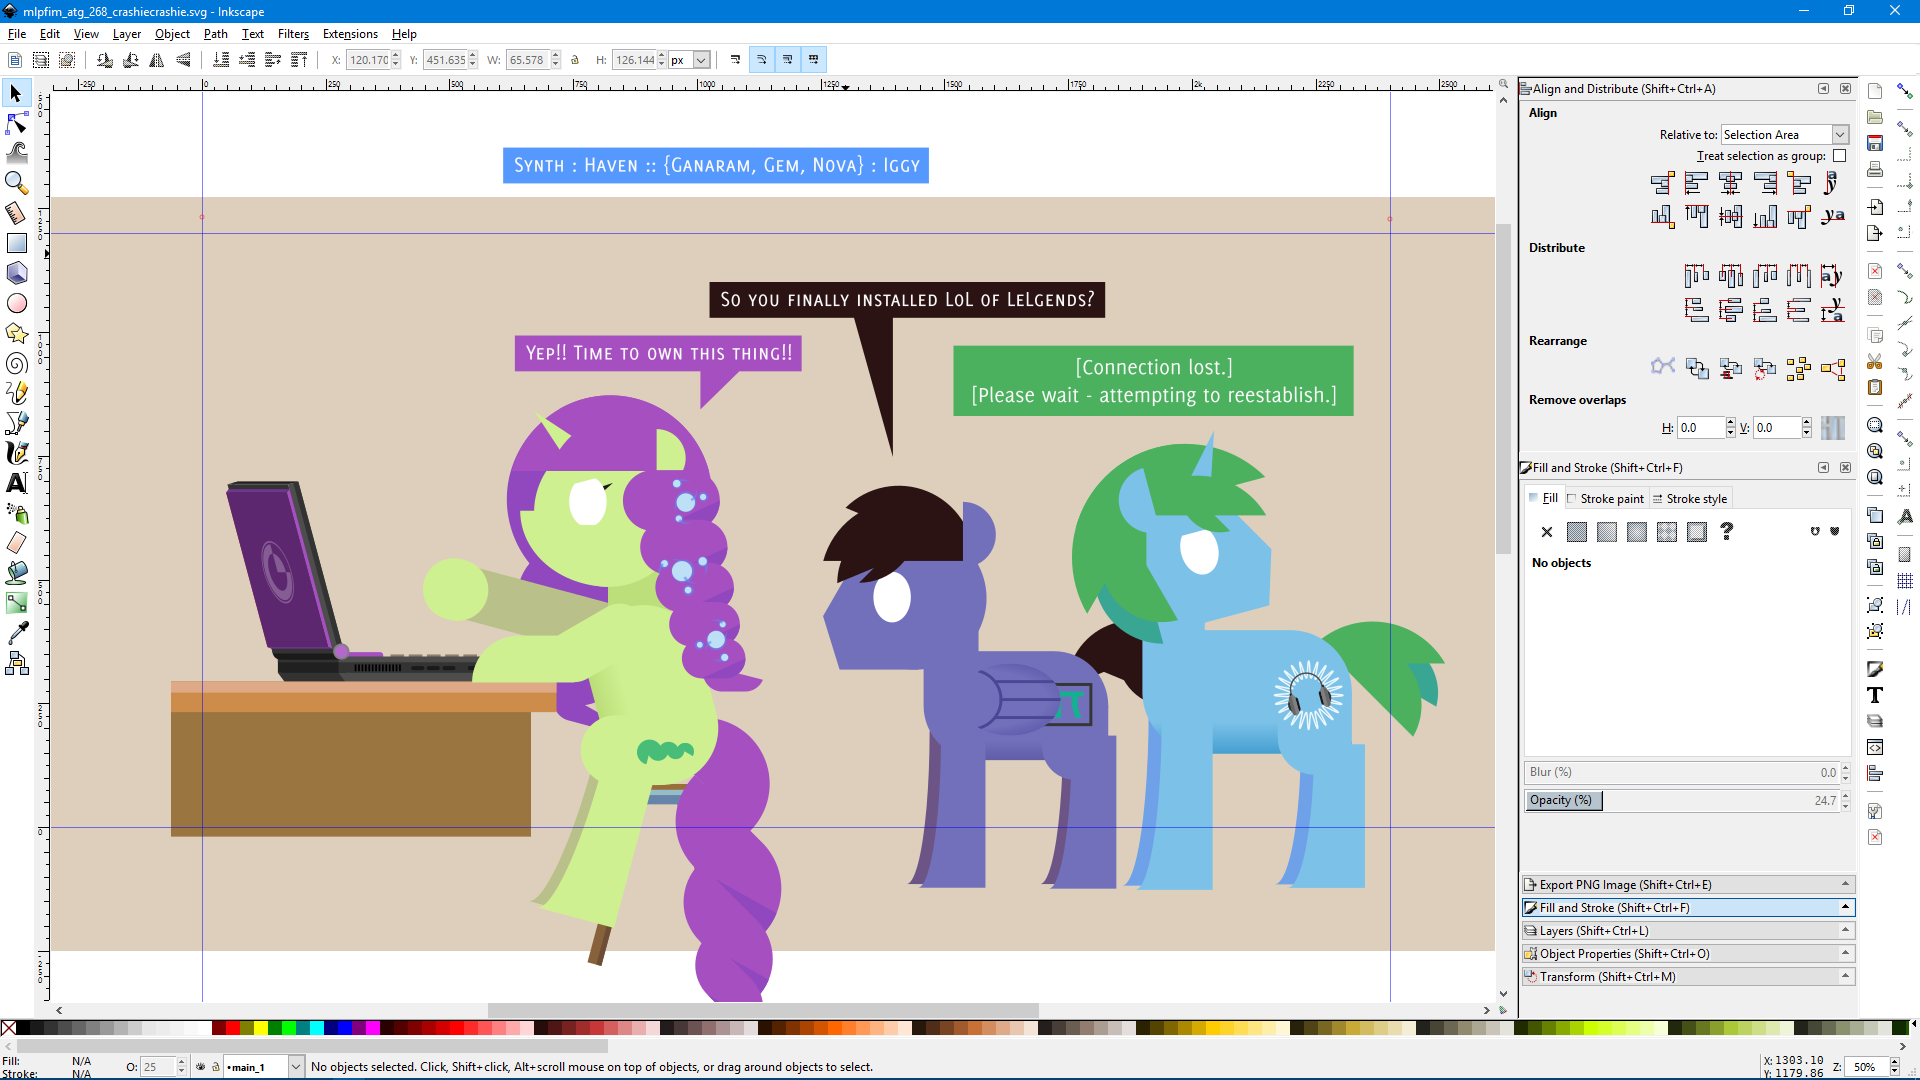Open the px units dropdown

click(689, 60)
